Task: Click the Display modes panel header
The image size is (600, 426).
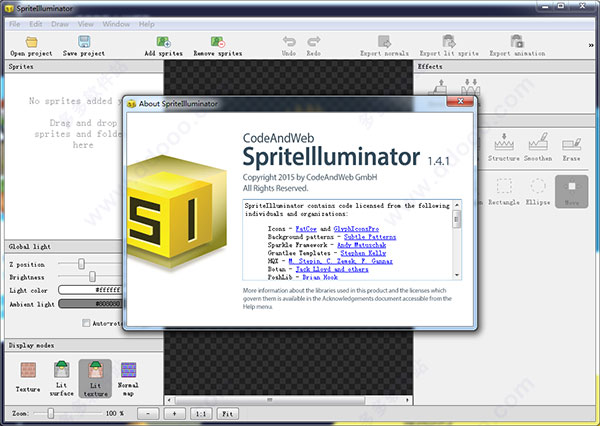Action: pyautogui.click(x=84, y=345)
